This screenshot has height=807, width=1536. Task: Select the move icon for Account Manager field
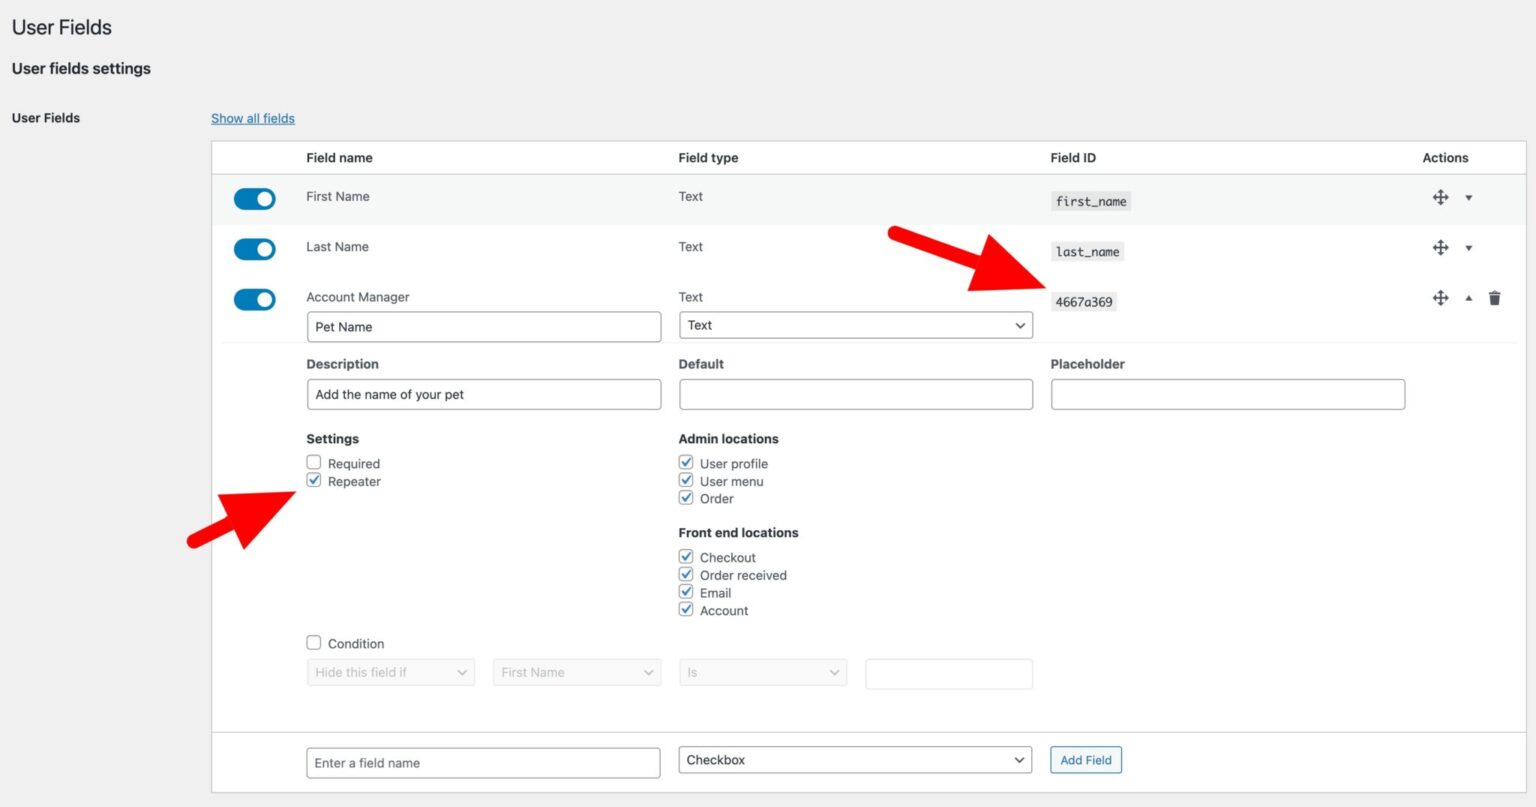click(1440, 297)
